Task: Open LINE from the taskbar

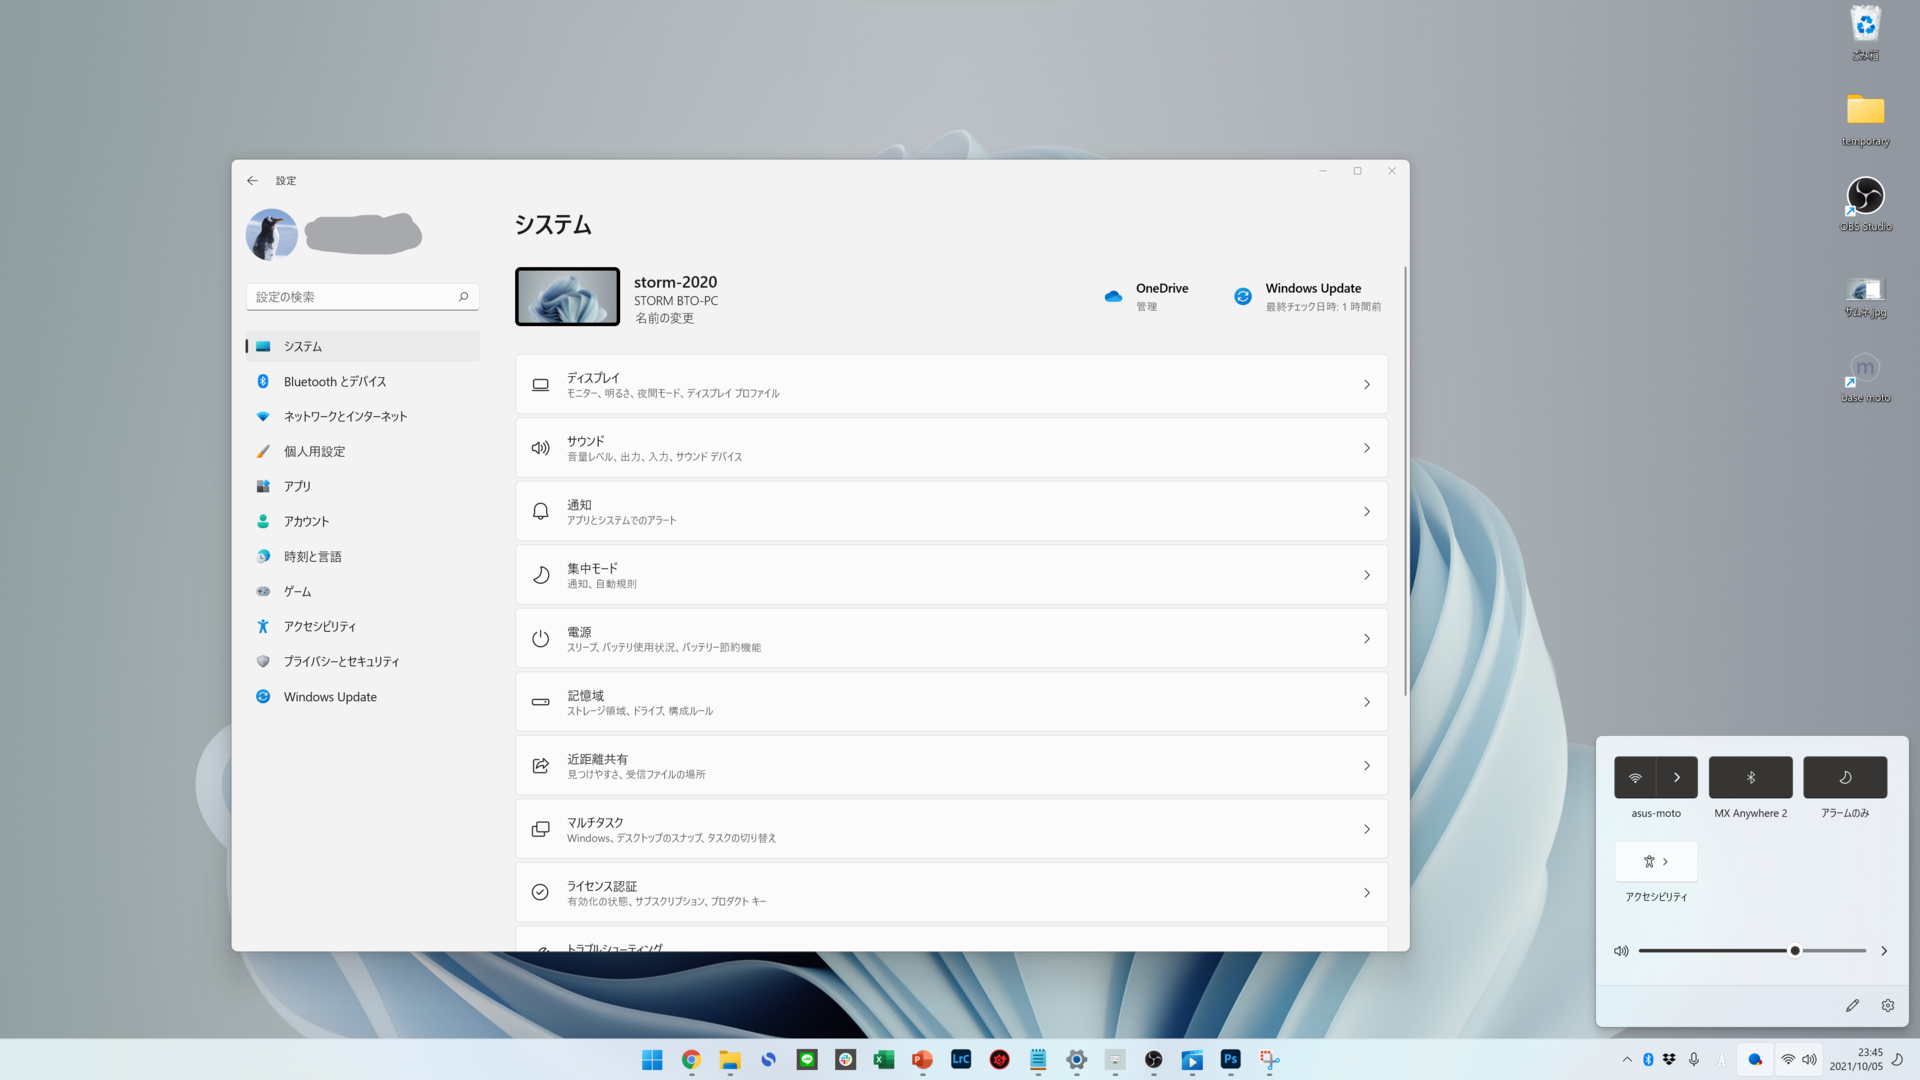Action: [x=807, y=1060]
